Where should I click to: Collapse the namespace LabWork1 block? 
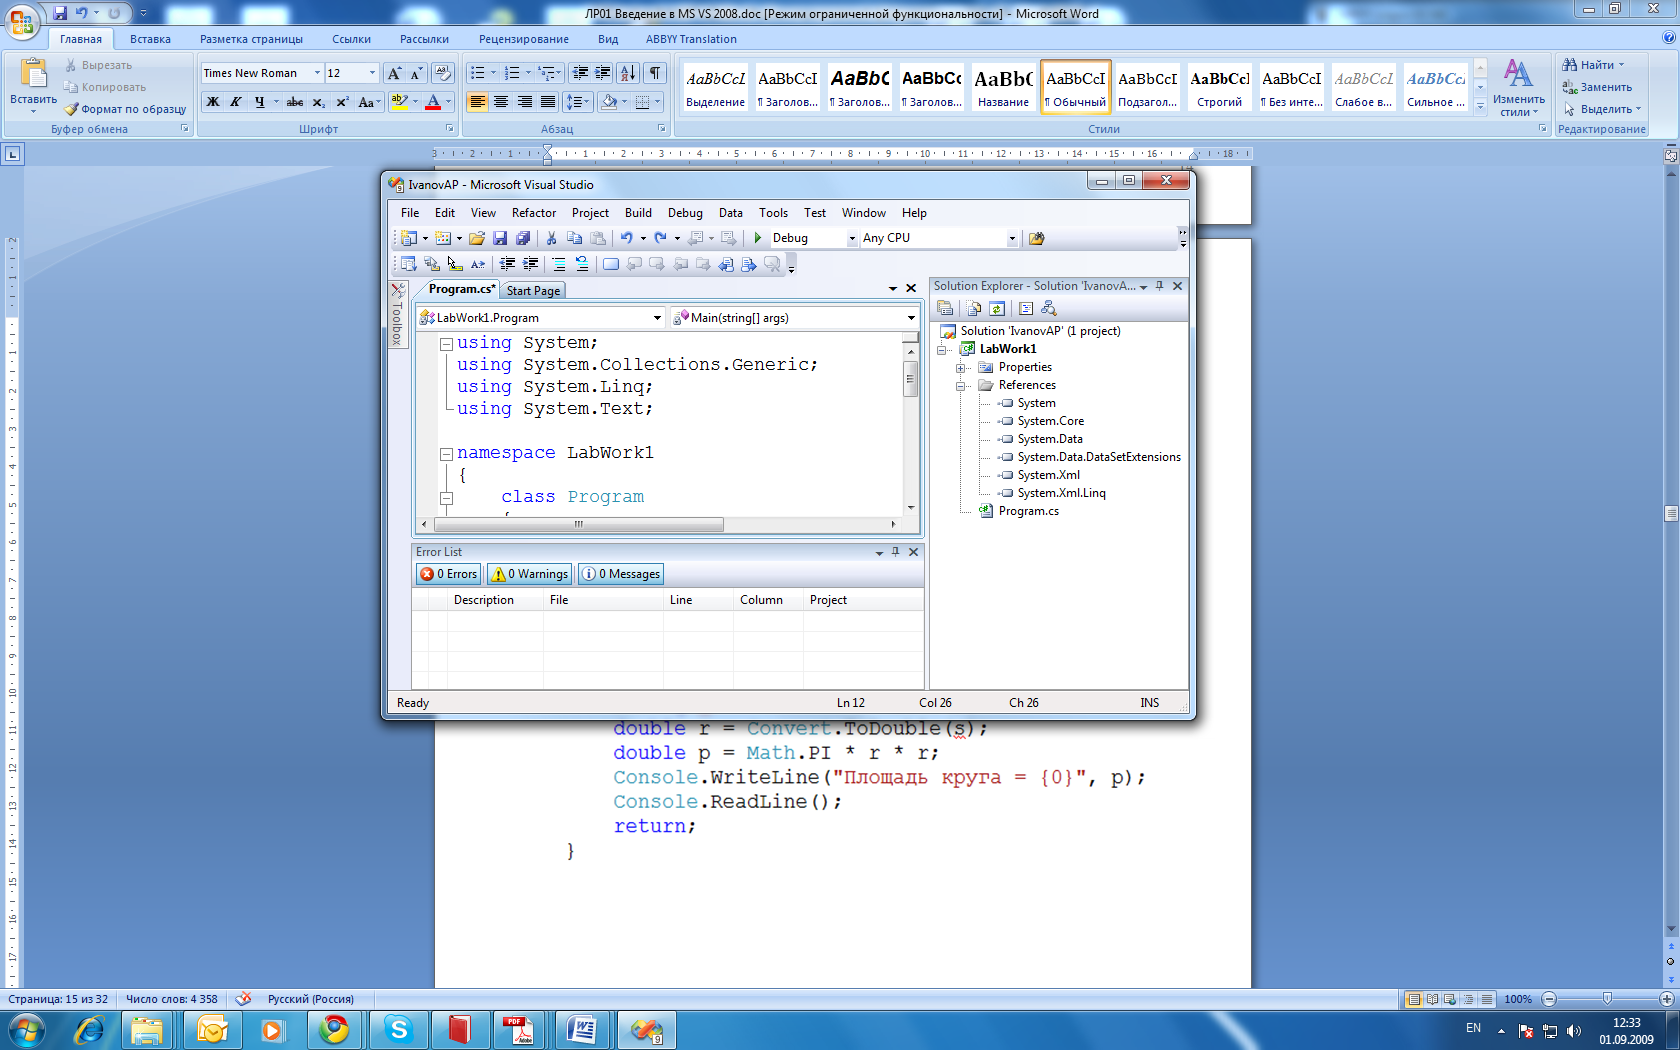(x=447, y=453)
